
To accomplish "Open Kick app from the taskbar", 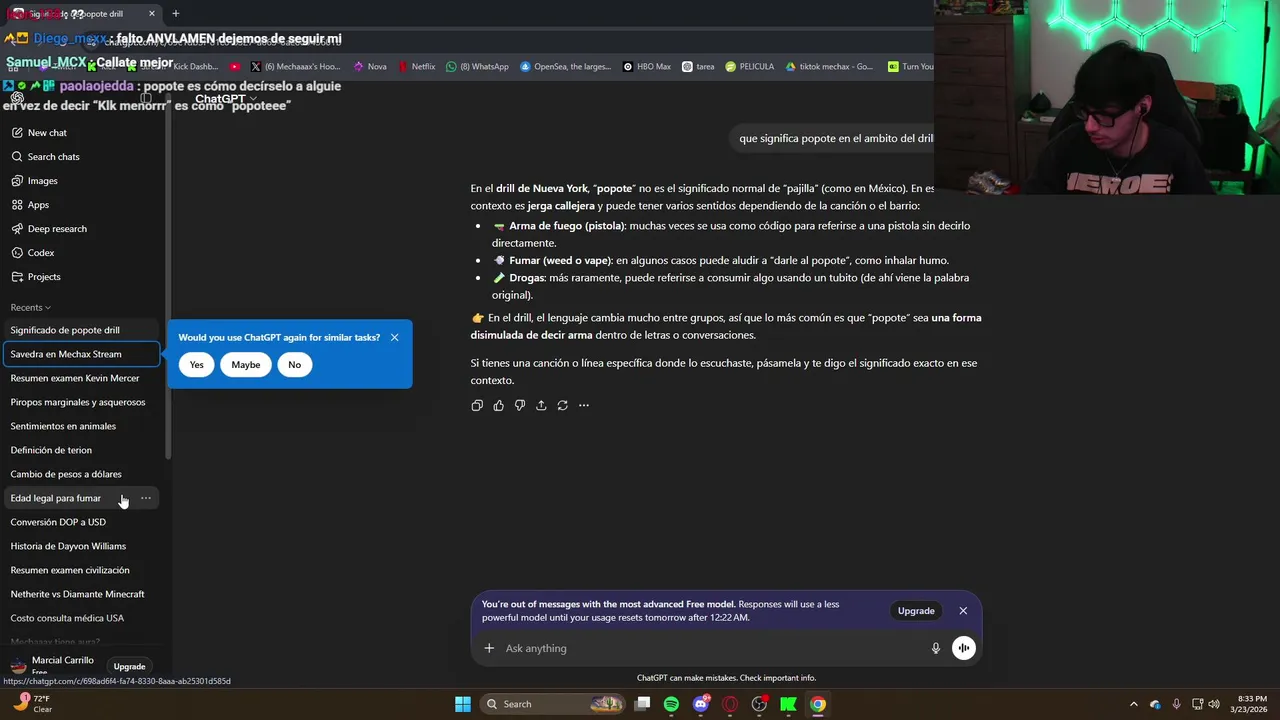I will pos(789,704).
